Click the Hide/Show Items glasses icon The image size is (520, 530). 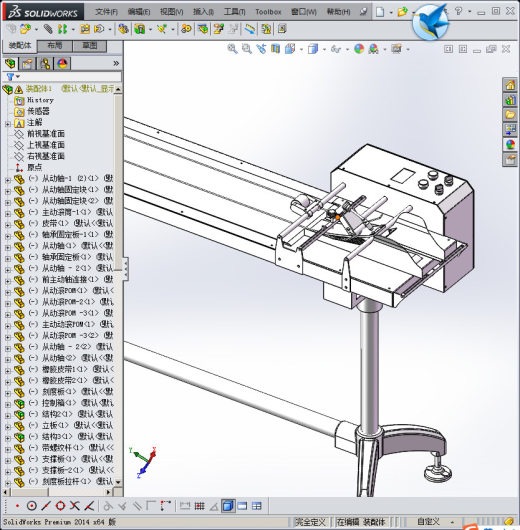coord(335,49)
